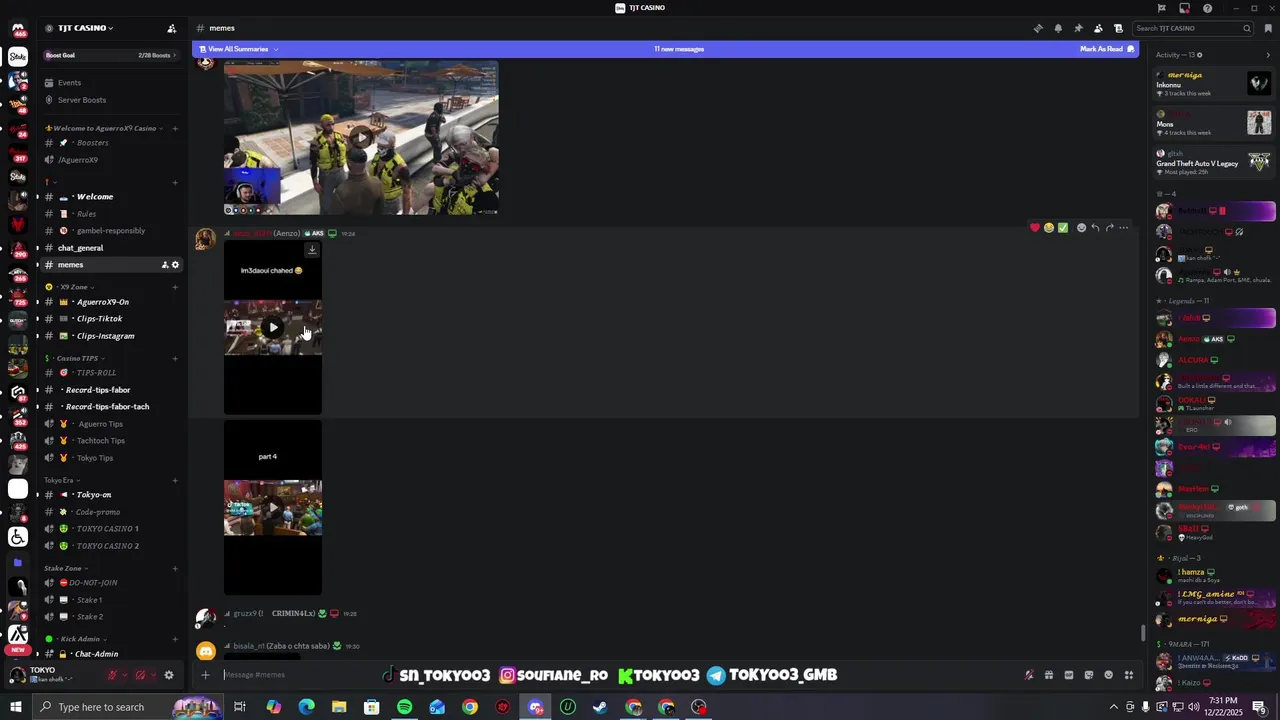The image size is (1280, 720).
Task: Add channel to Stake Zone category
Action: tap(175, 569)
